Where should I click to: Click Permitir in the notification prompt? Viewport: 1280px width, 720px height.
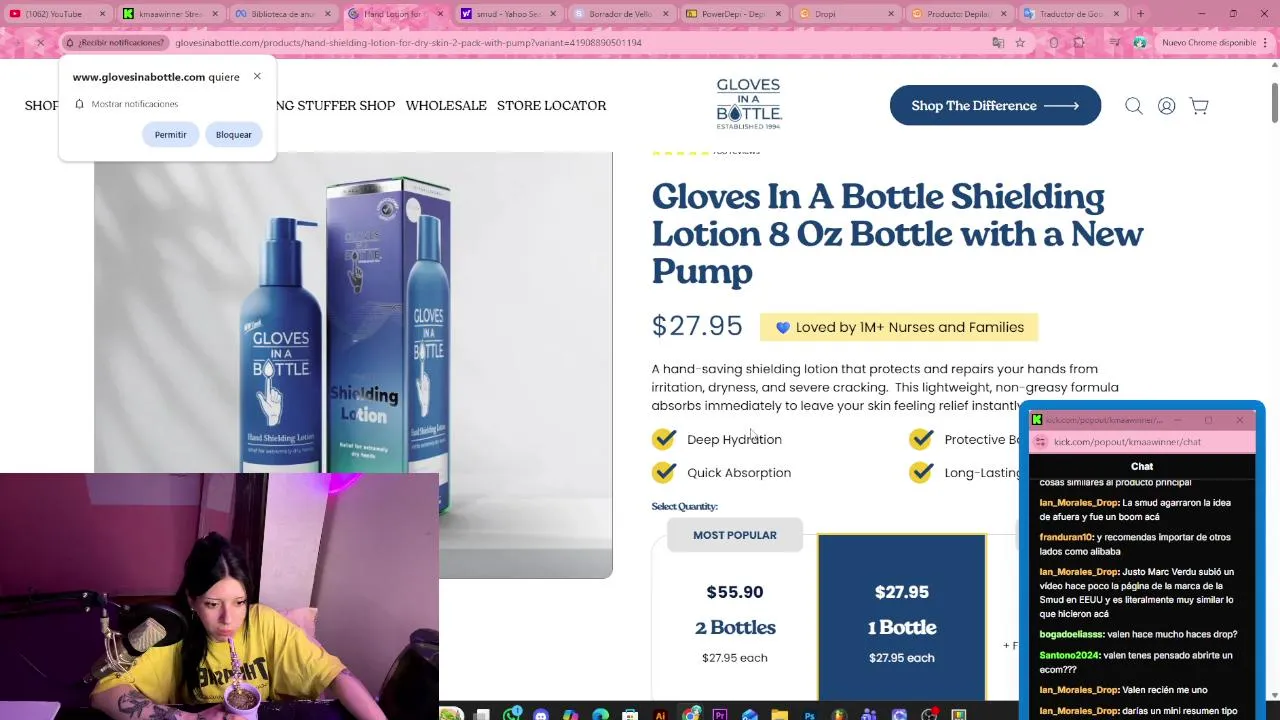(171, 135)
